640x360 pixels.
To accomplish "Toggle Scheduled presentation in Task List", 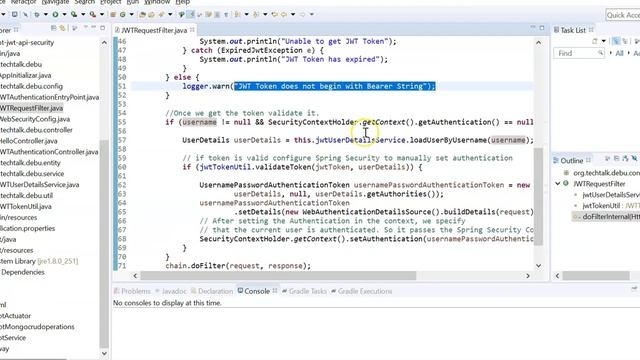I will [x=625, y=41].
